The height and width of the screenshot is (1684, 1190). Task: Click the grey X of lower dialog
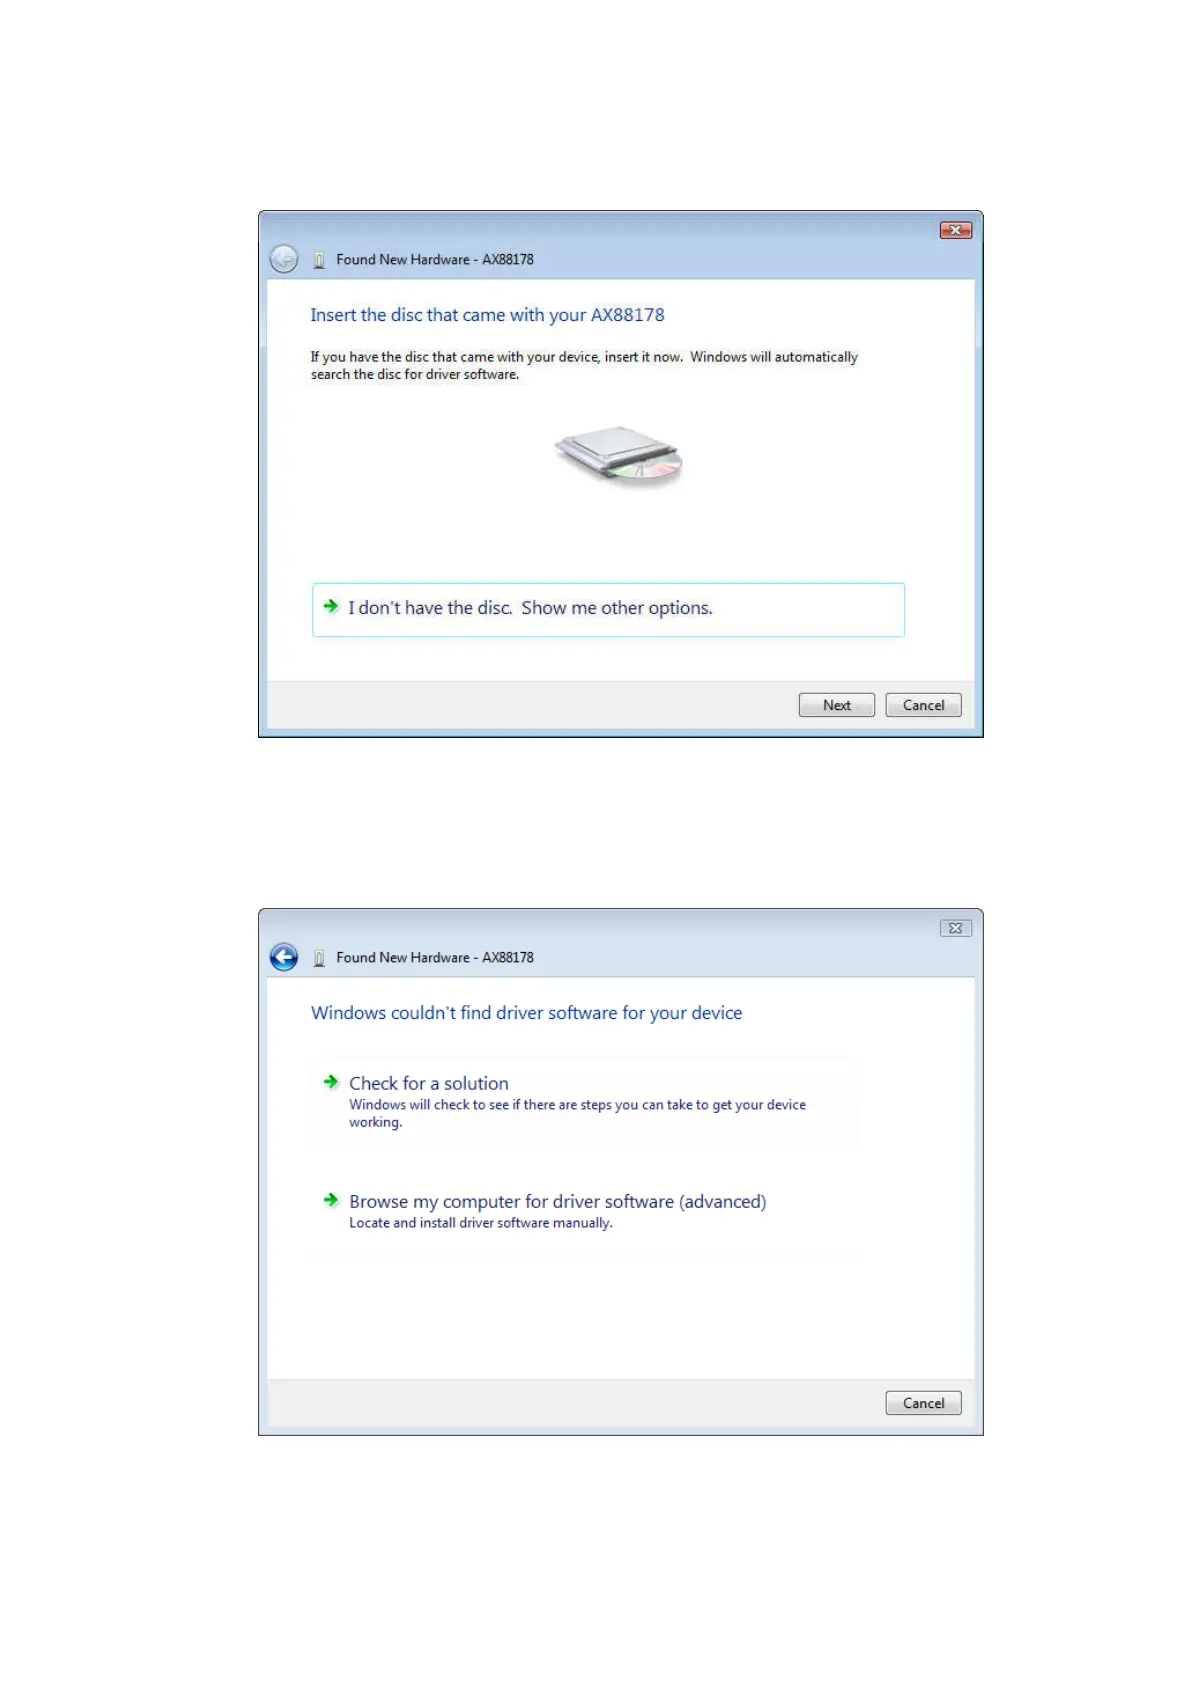tap(956, 928)
